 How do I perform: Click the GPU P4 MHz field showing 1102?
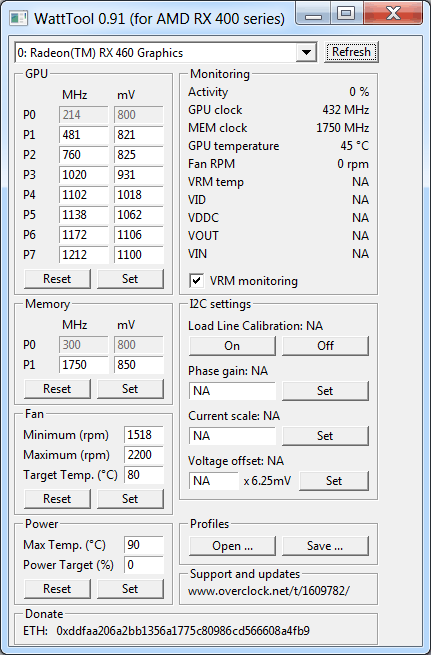click(83, 195)
